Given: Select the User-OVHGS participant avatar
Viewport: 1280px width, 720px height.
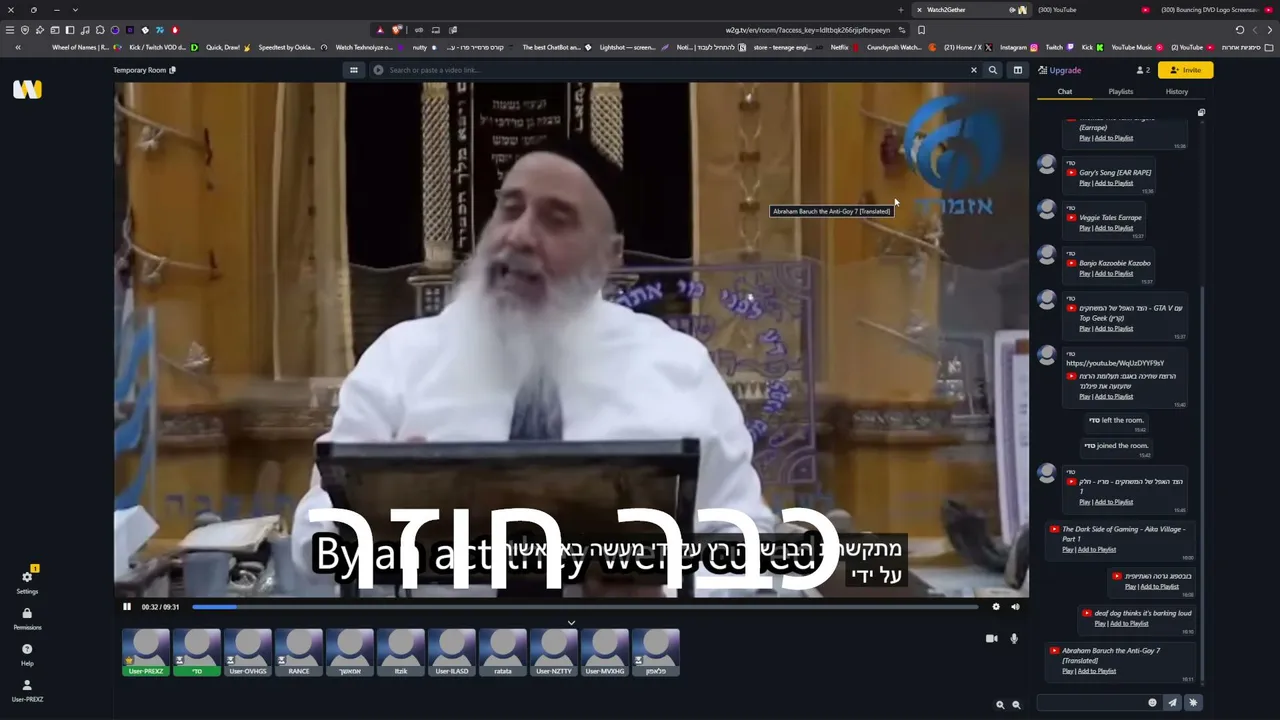Looking at the screenshot, I should point(248,652).
